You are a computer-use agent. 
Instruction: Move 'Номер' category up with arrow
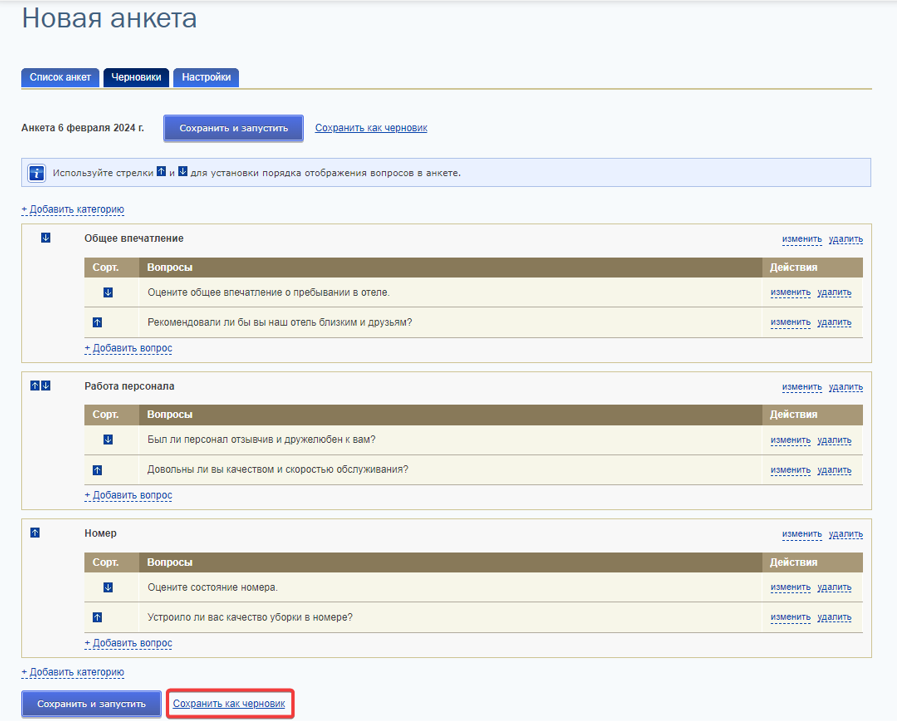(35, 533)
